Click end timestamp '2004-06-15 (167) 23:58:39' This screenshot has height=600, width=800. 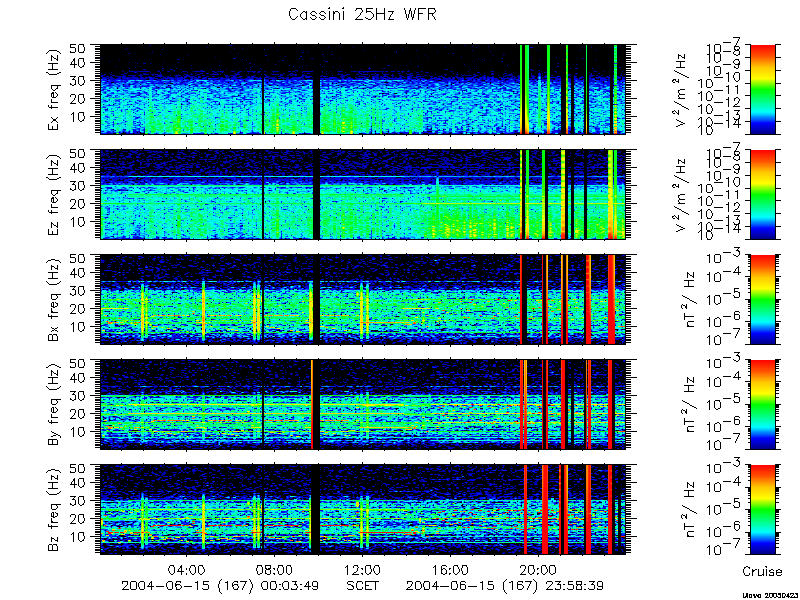click(505, 586)
